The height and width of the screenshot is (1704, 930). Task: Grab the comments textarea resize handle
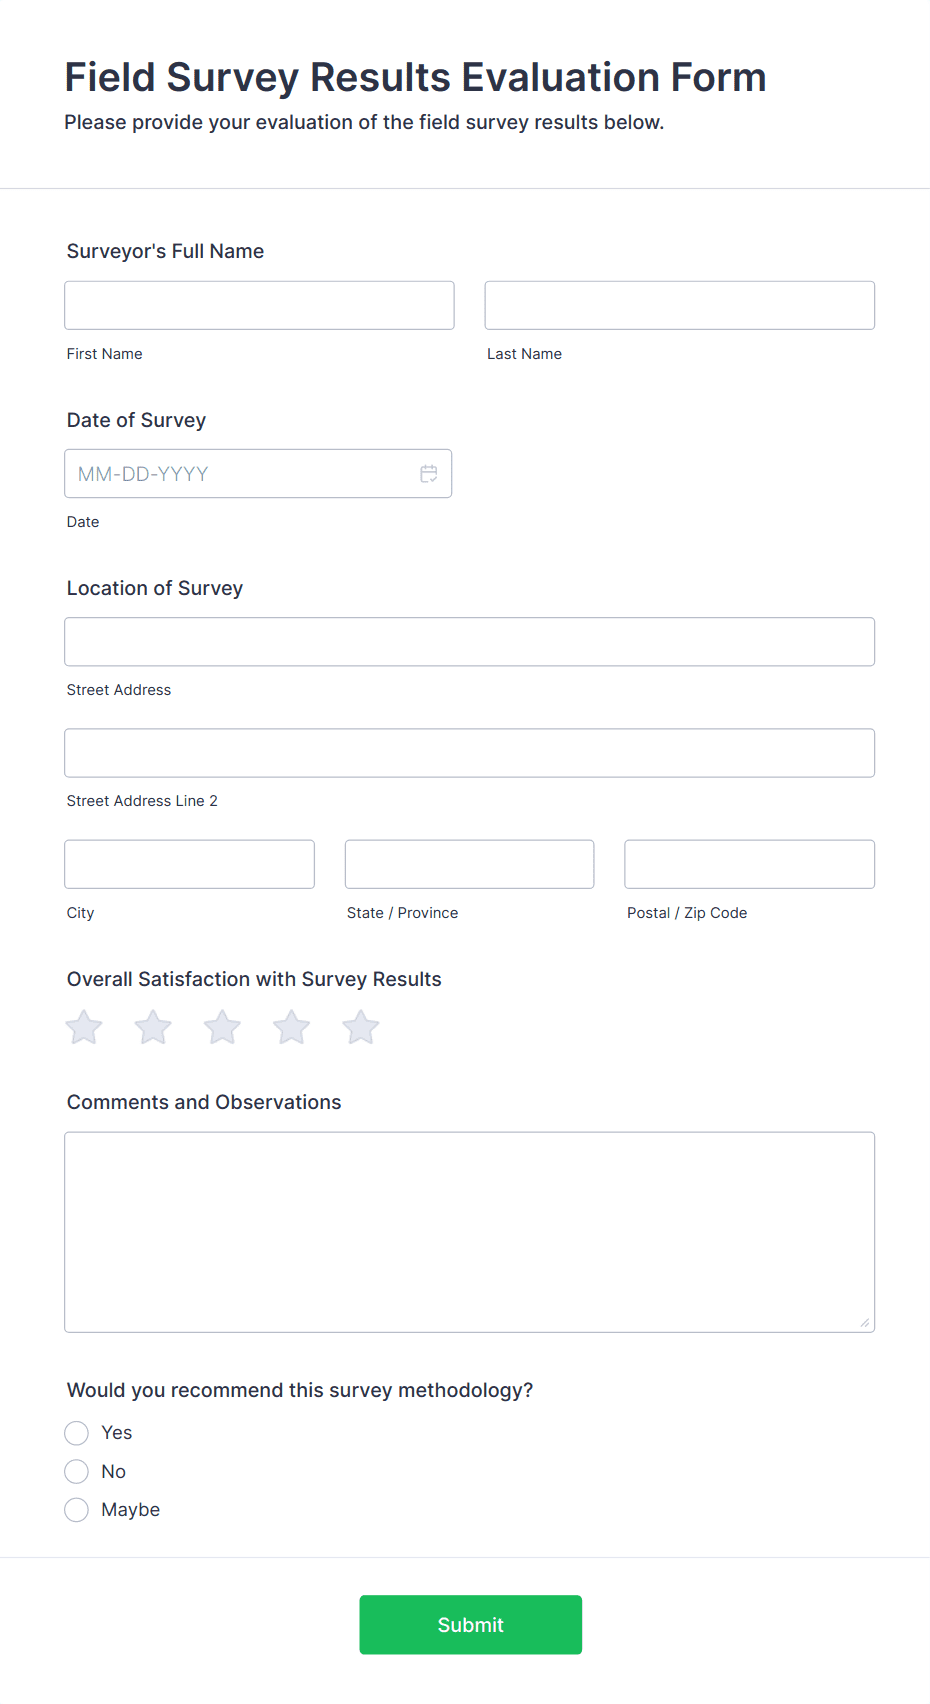coord(865,1323)
